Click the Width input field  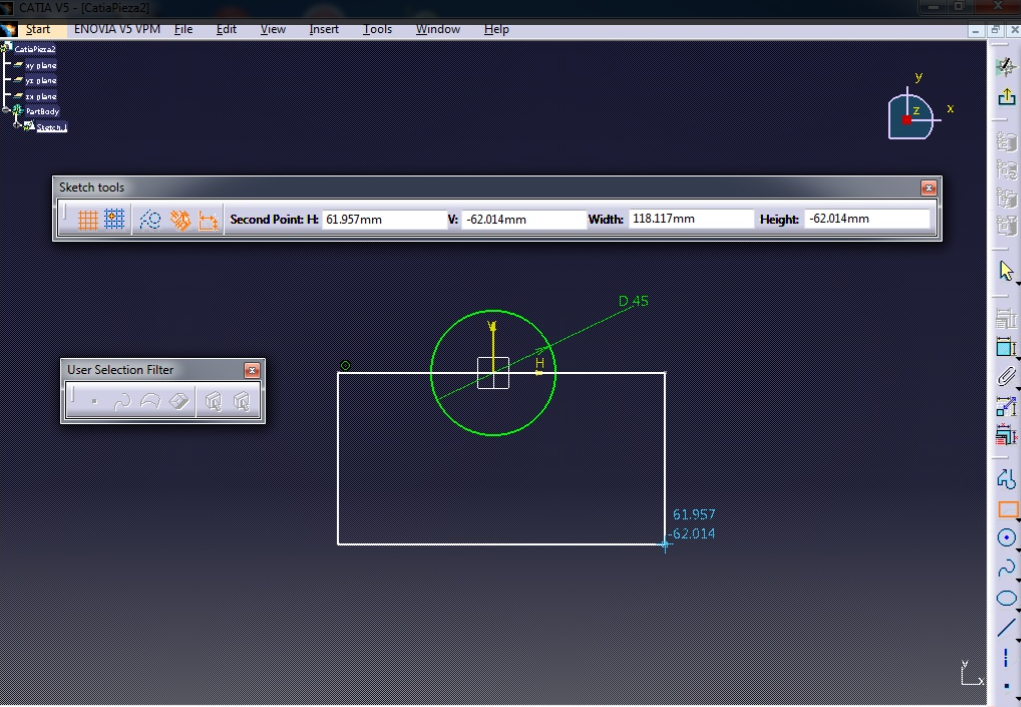(x=691, y=219)
